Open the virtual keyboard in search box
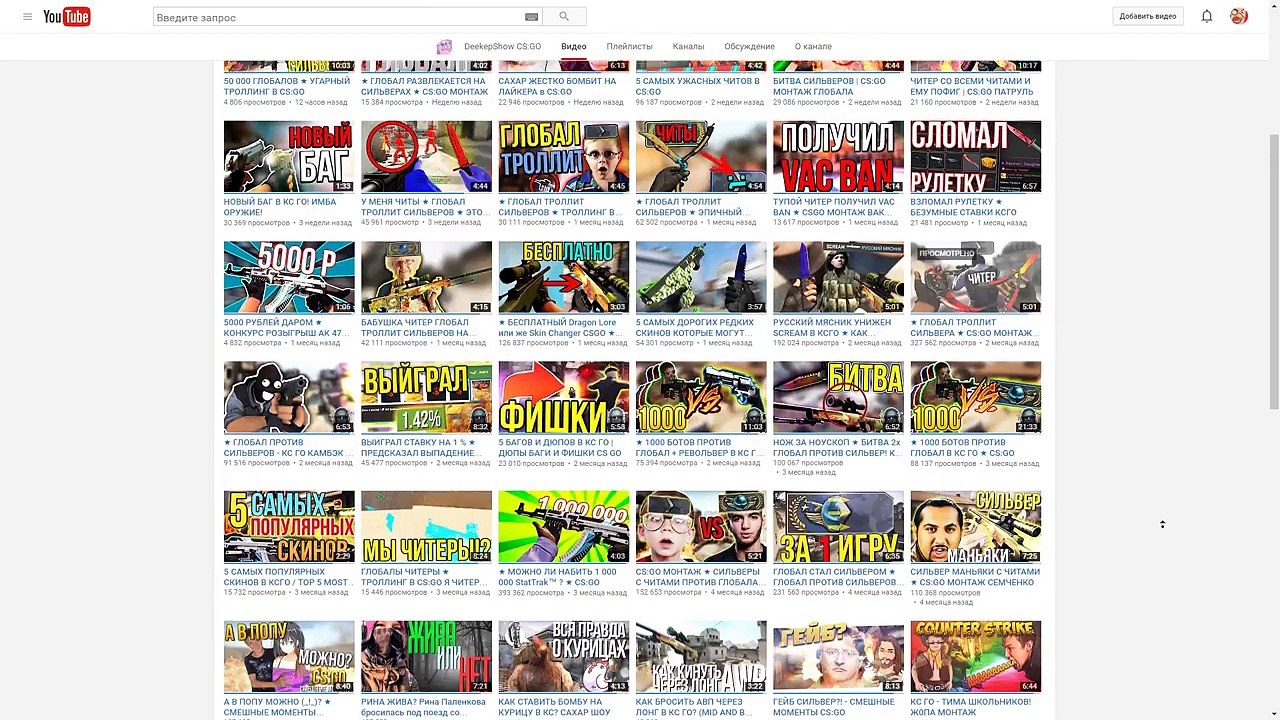This screenshot has height=720, width=1280. (x=531, y=17)
